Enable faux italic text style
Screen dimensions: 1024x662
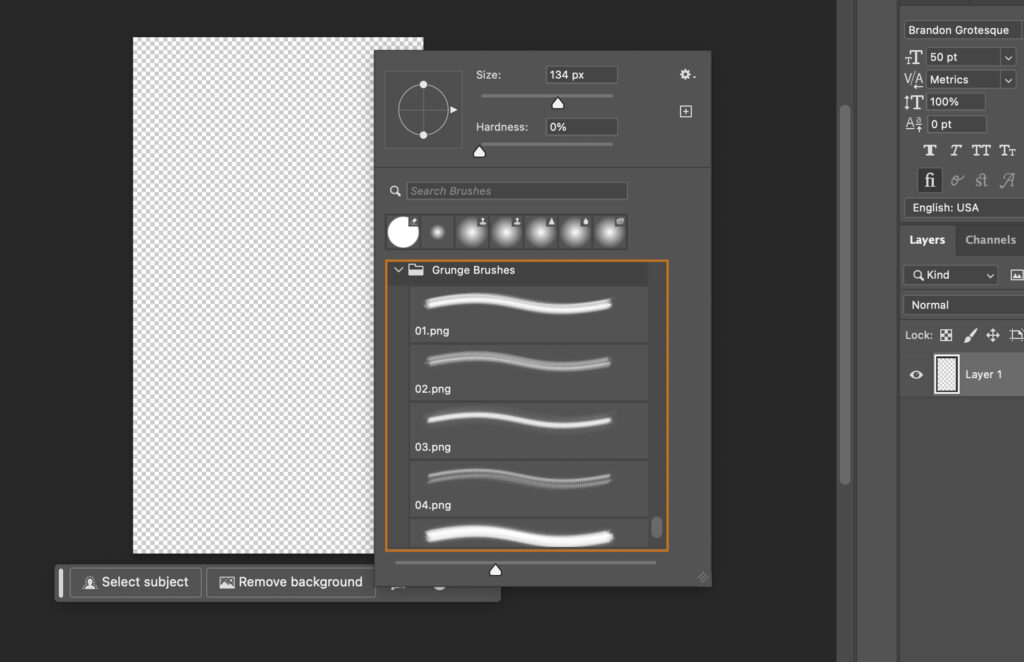955,150
